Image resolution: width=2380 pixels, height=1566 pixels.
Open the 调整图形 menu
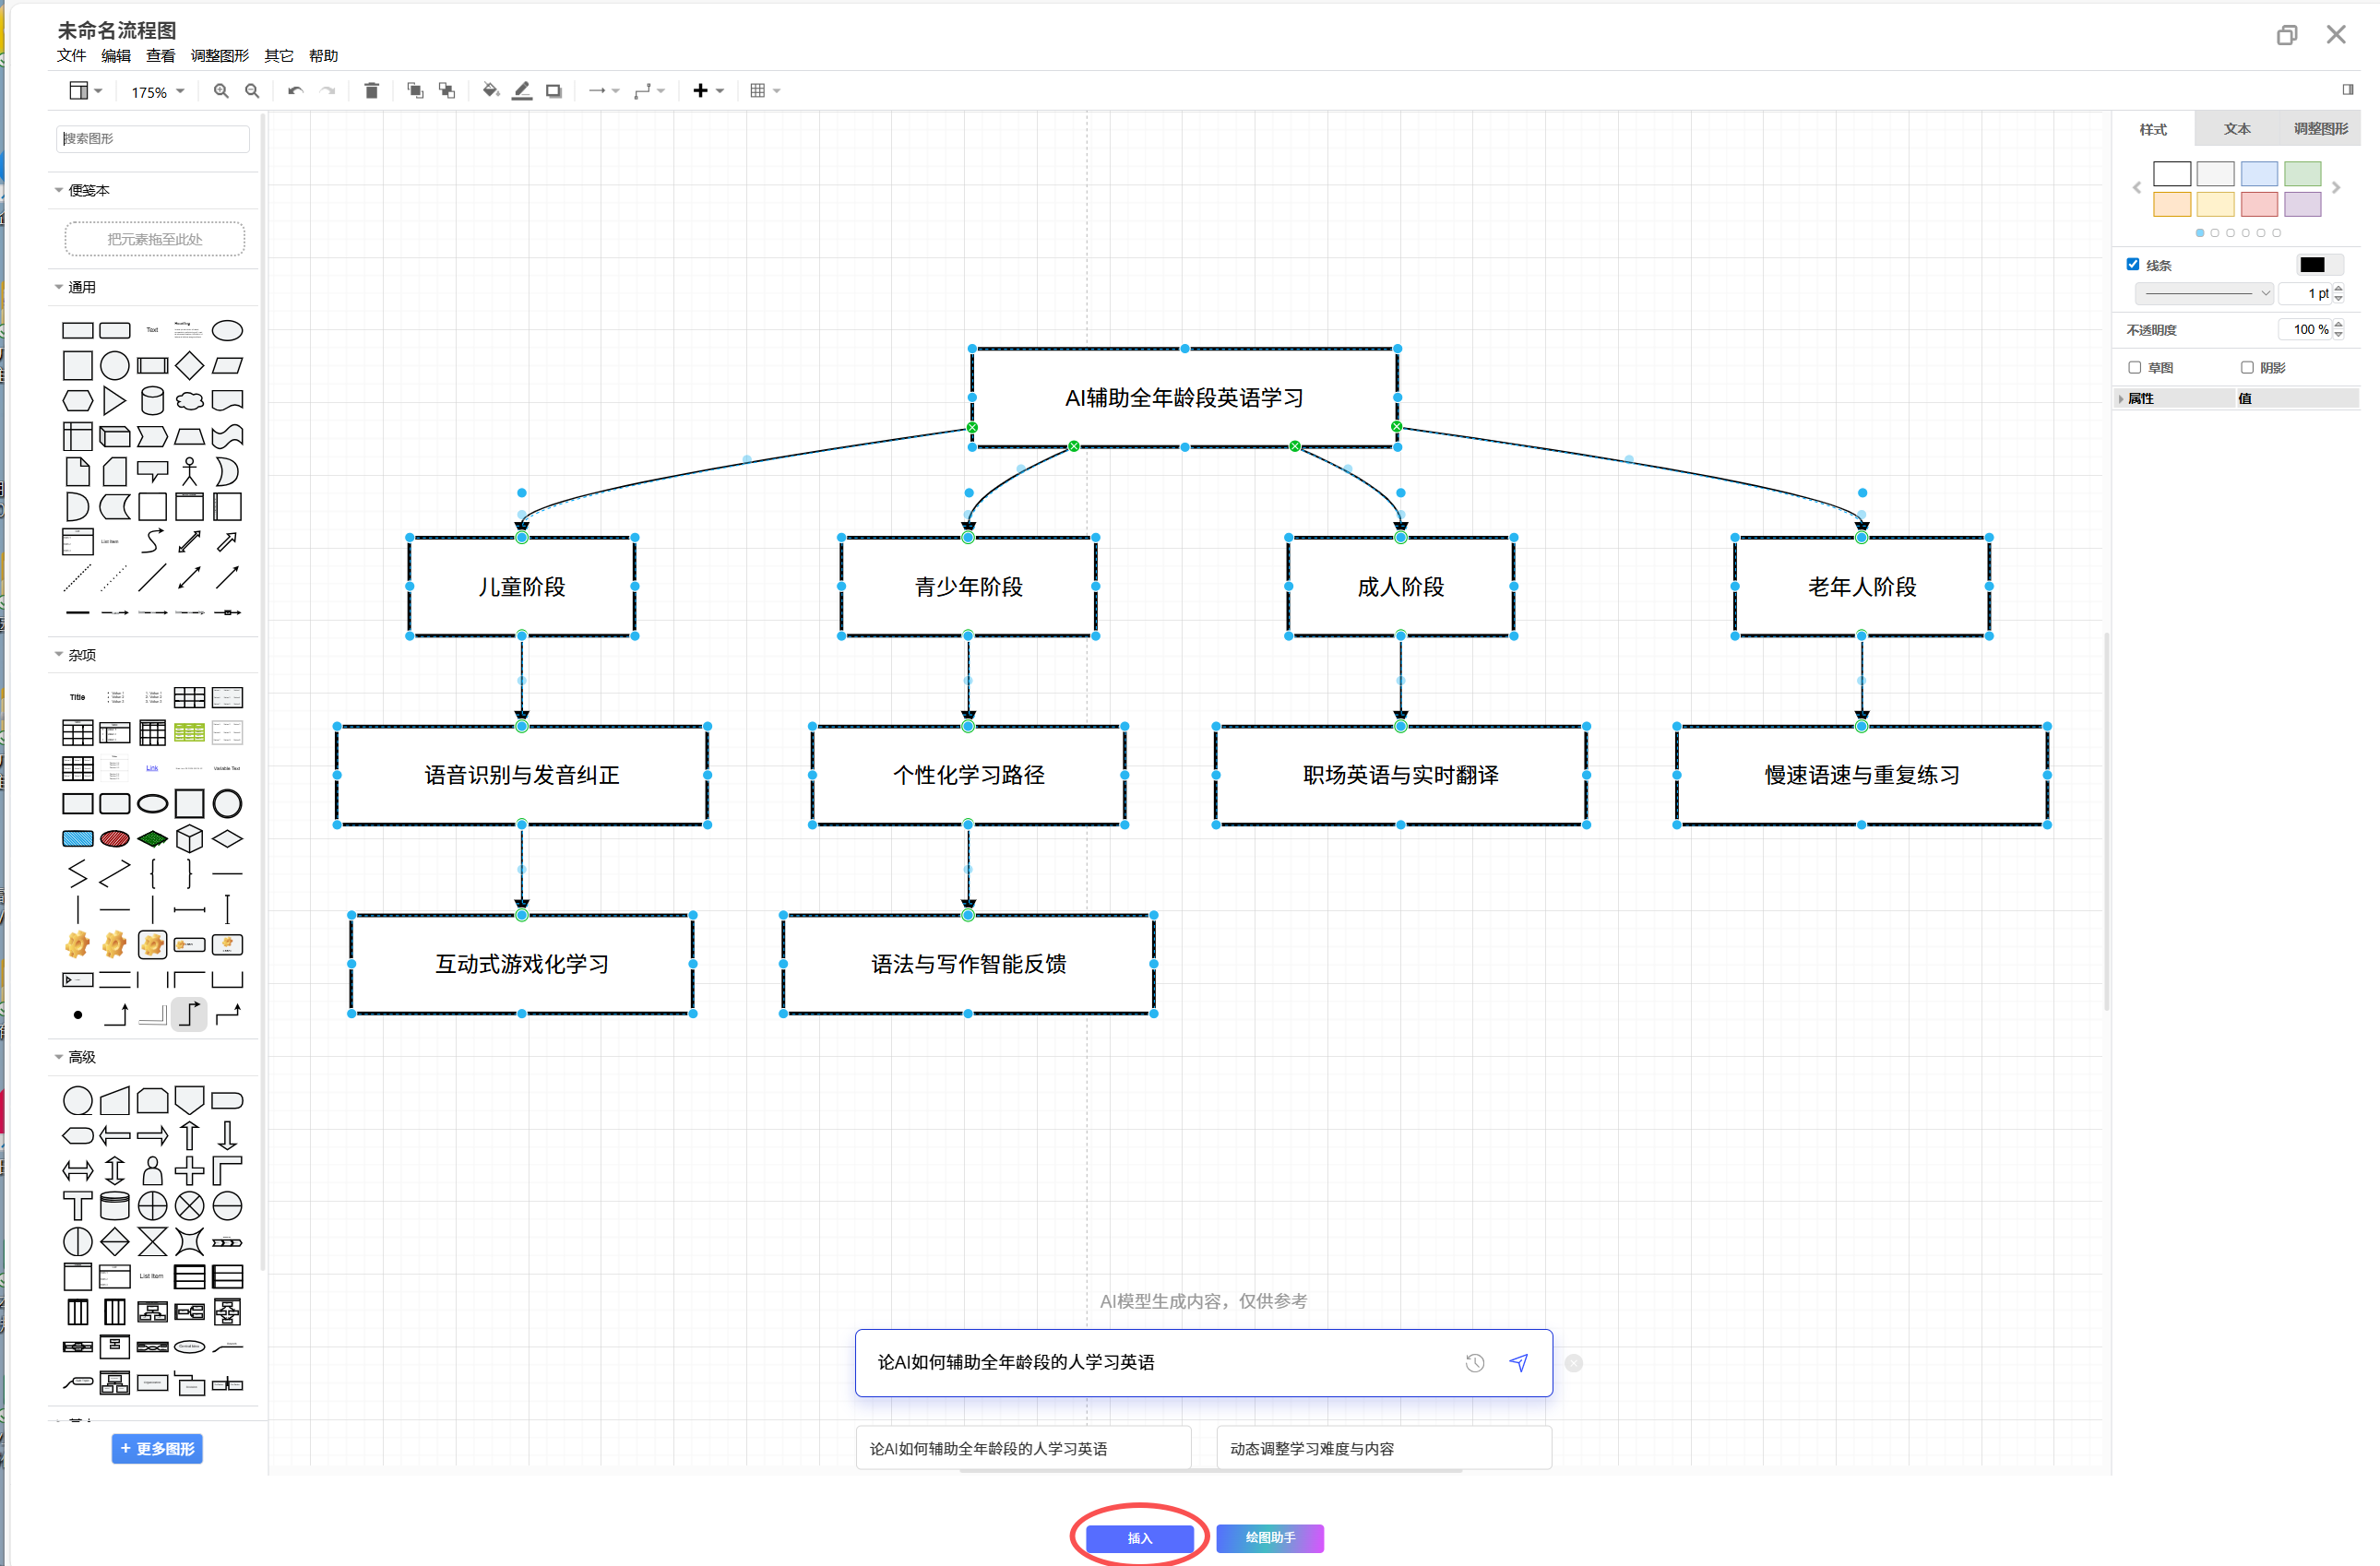pos(219,56)
